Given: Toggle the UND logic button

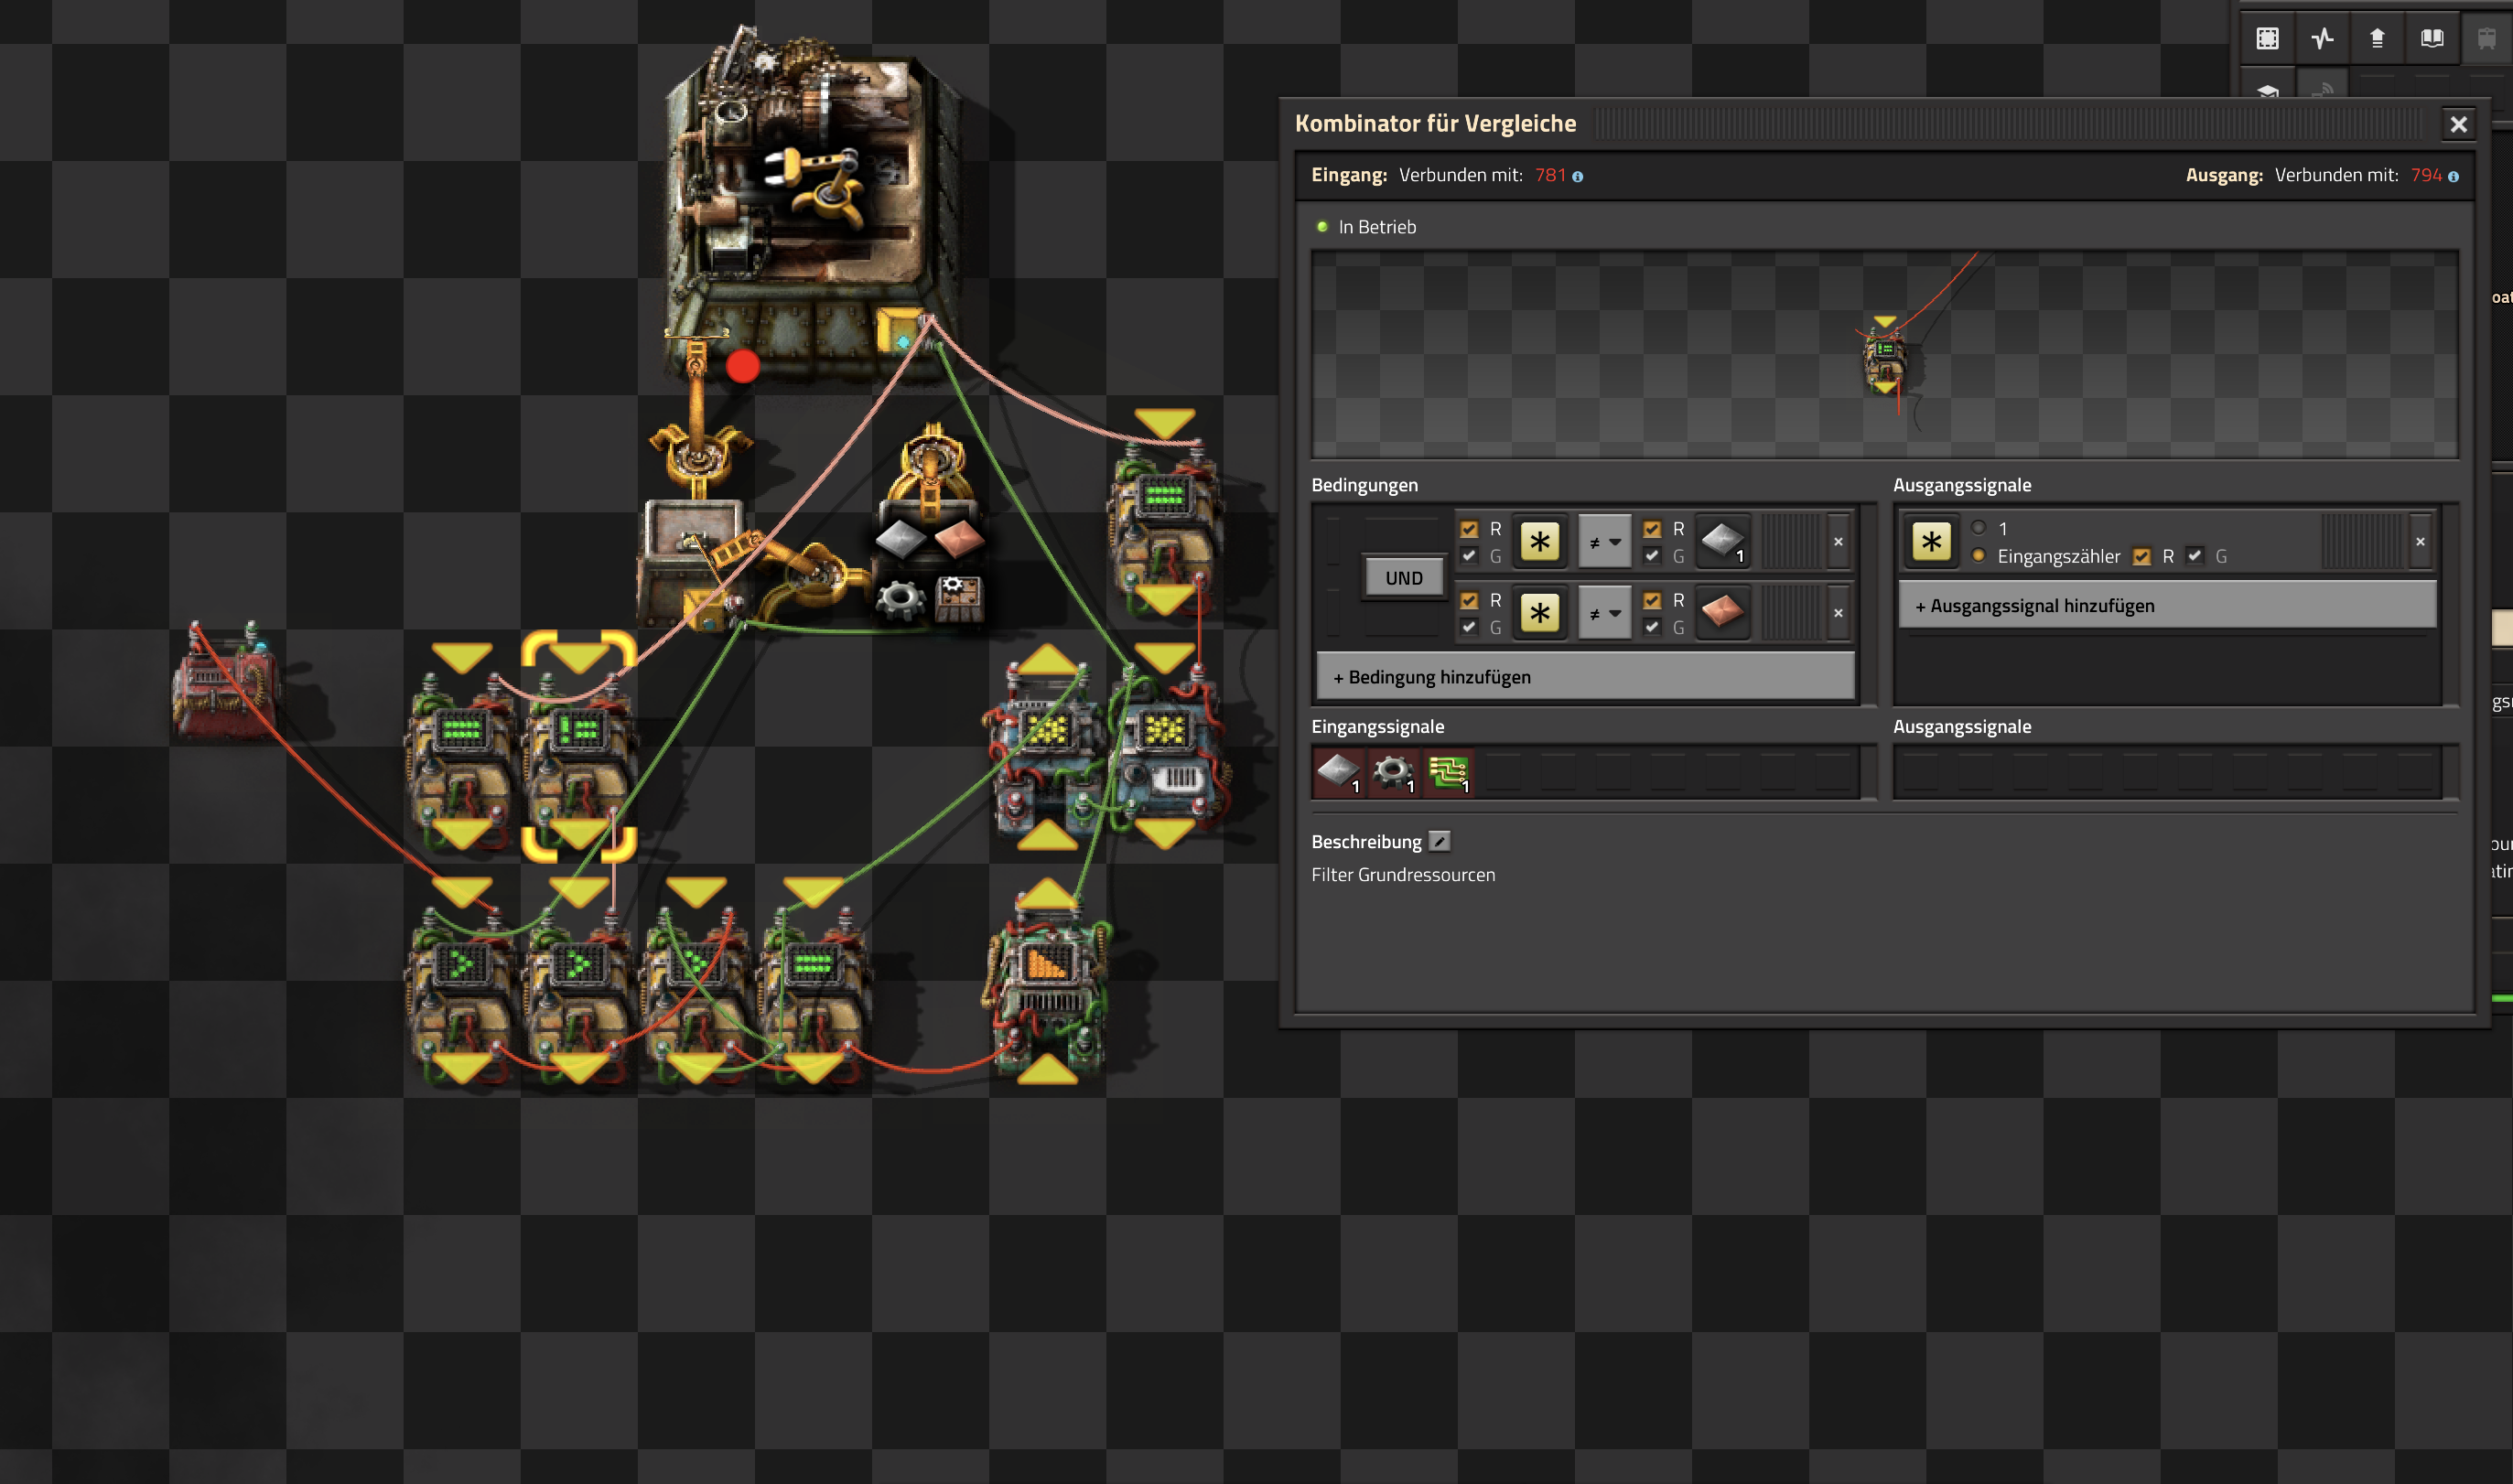Looking at the screenshot, I should click(1404, 578).
